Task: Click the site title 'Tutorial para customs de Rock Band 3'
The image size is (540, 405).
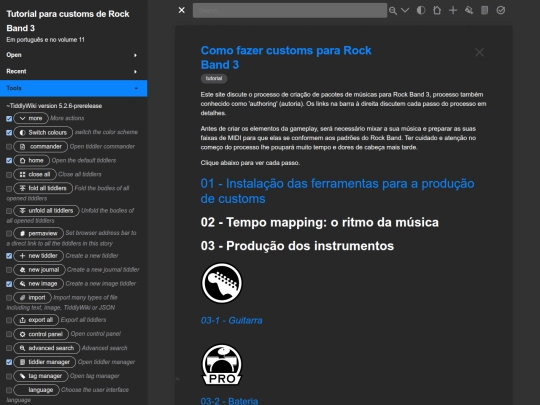Action: [x=68, y=21]
